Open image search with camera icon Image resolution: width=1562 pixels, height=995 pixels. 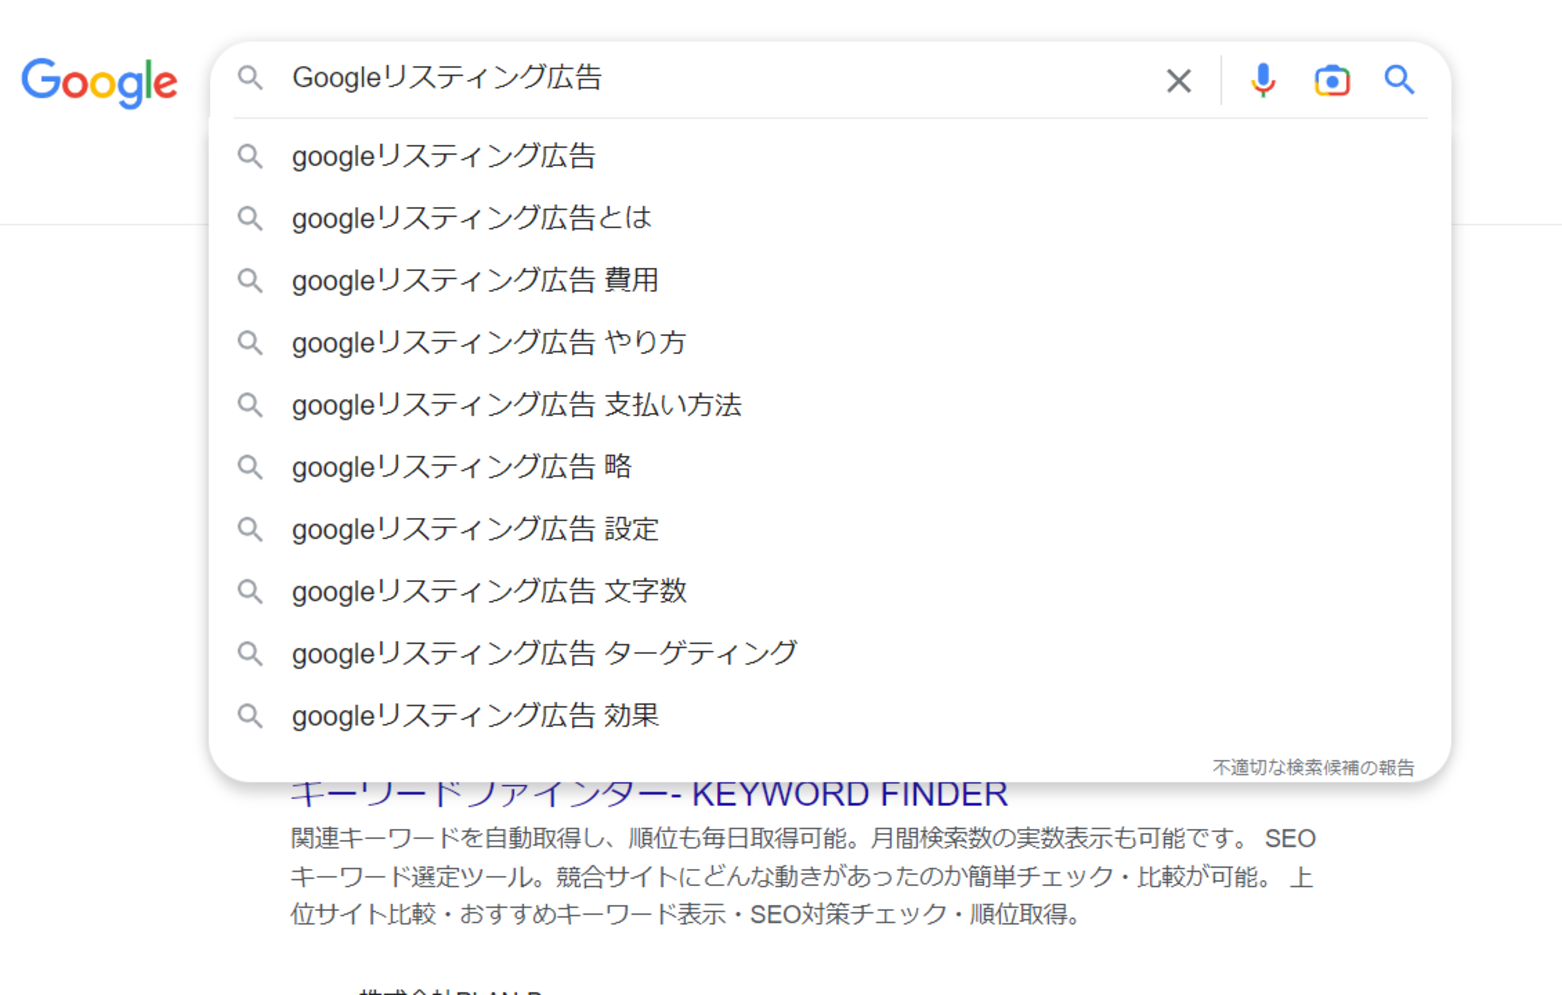(1331, 80)
